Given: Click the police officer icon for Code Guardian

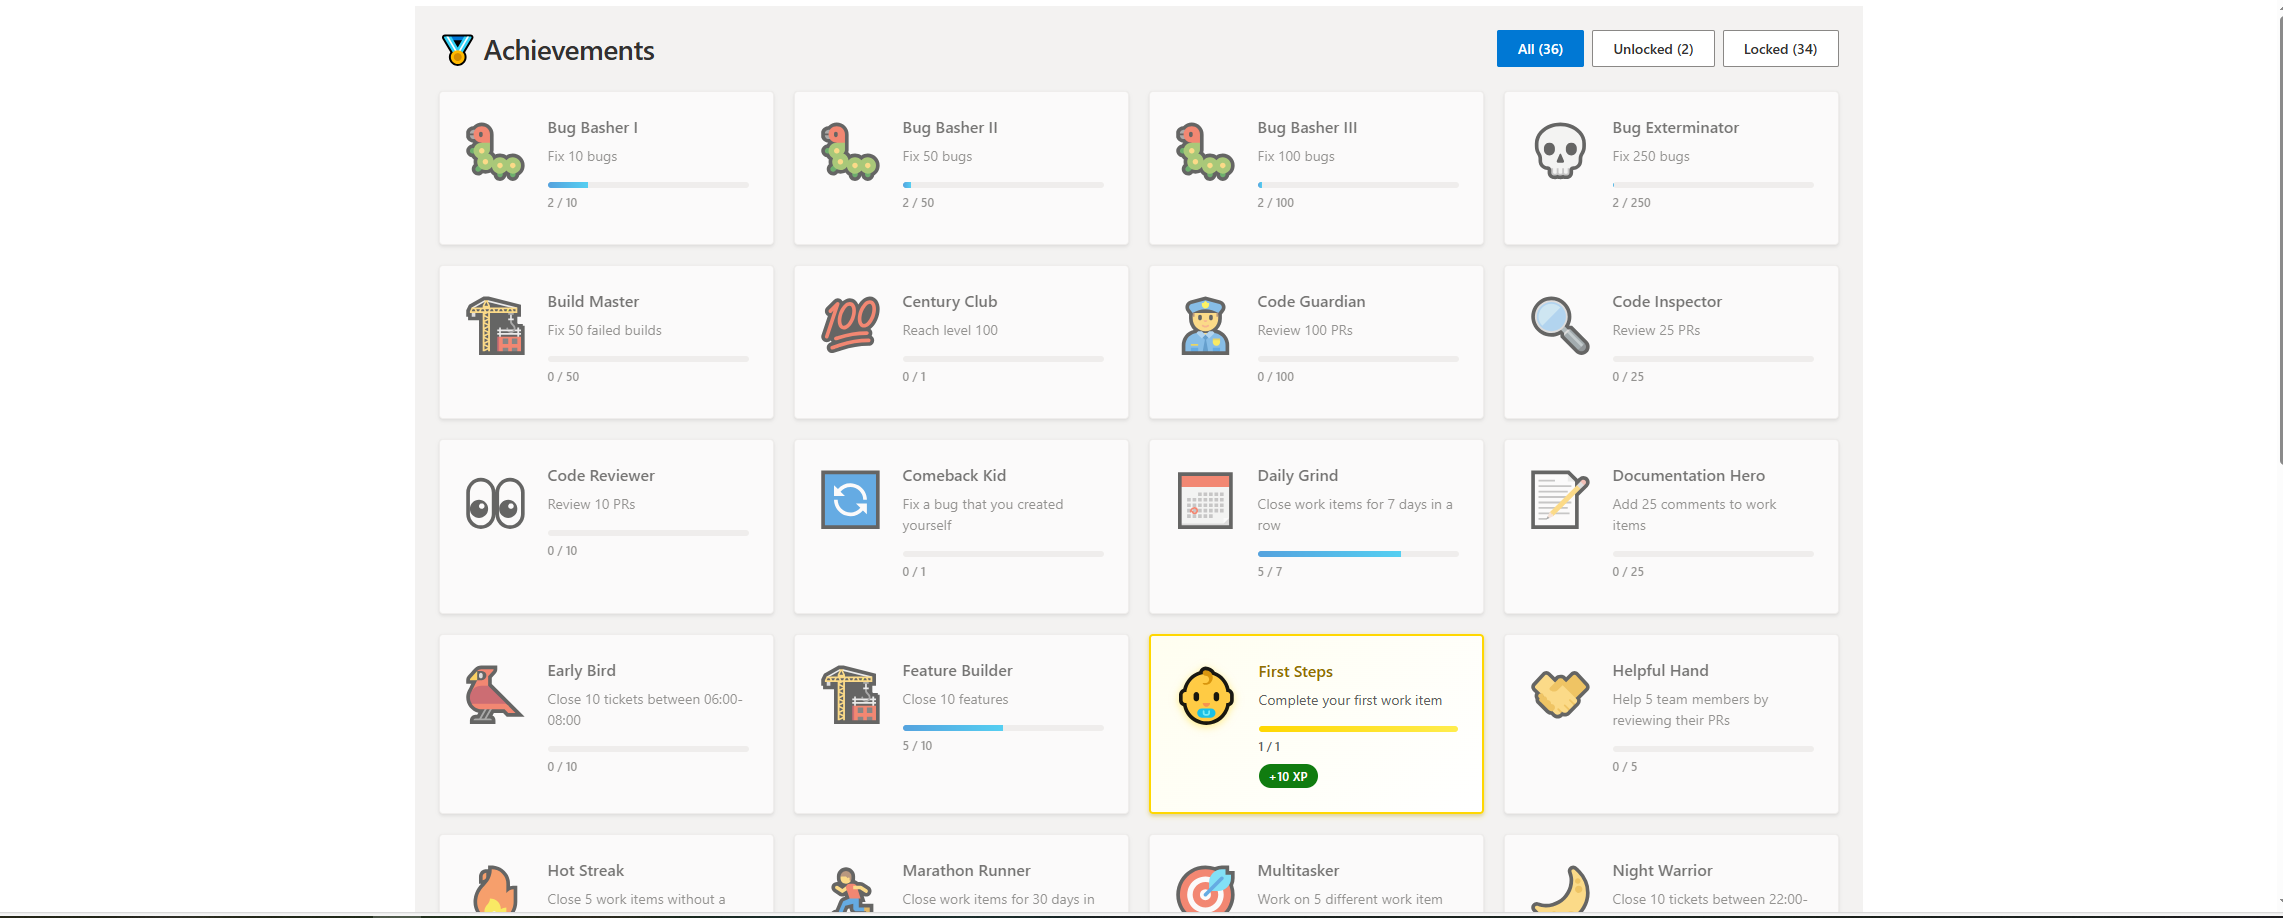Looking at the screenshot, I should point(1204,325).
